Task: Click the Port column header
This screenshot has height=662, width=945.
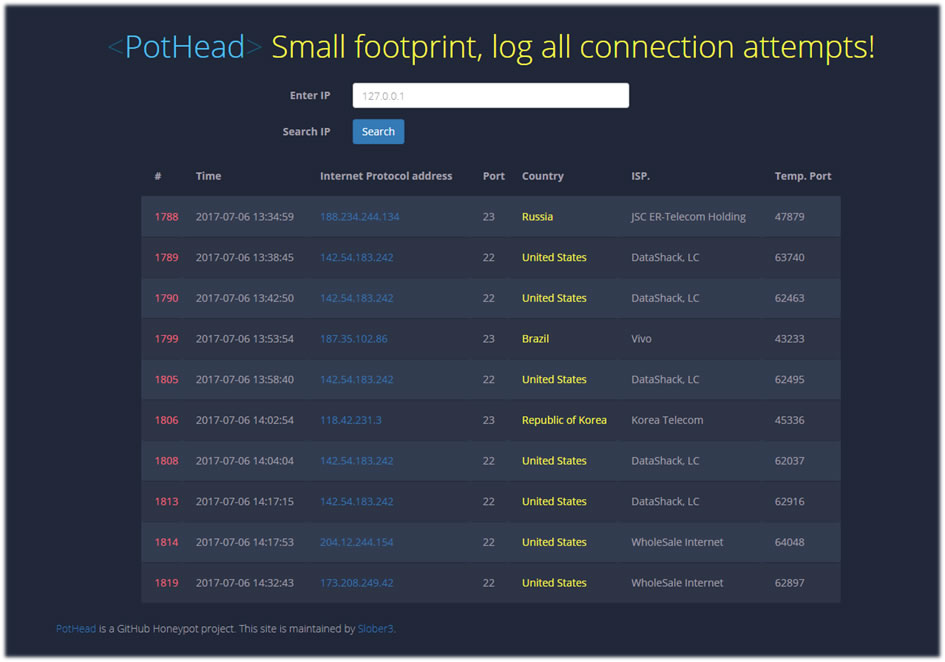Action: tap(494, 176)
